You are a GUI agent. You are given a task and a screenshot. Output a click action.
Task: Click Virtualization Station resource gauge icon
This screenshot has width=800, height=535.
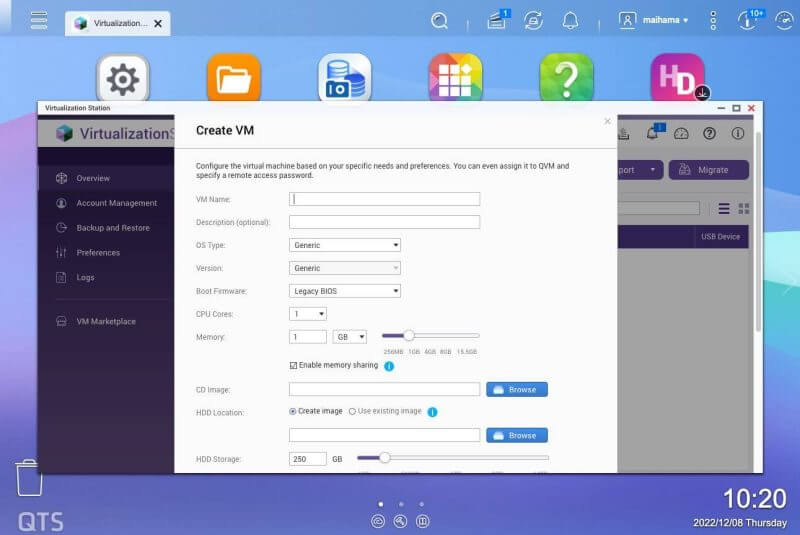[682, 134]
